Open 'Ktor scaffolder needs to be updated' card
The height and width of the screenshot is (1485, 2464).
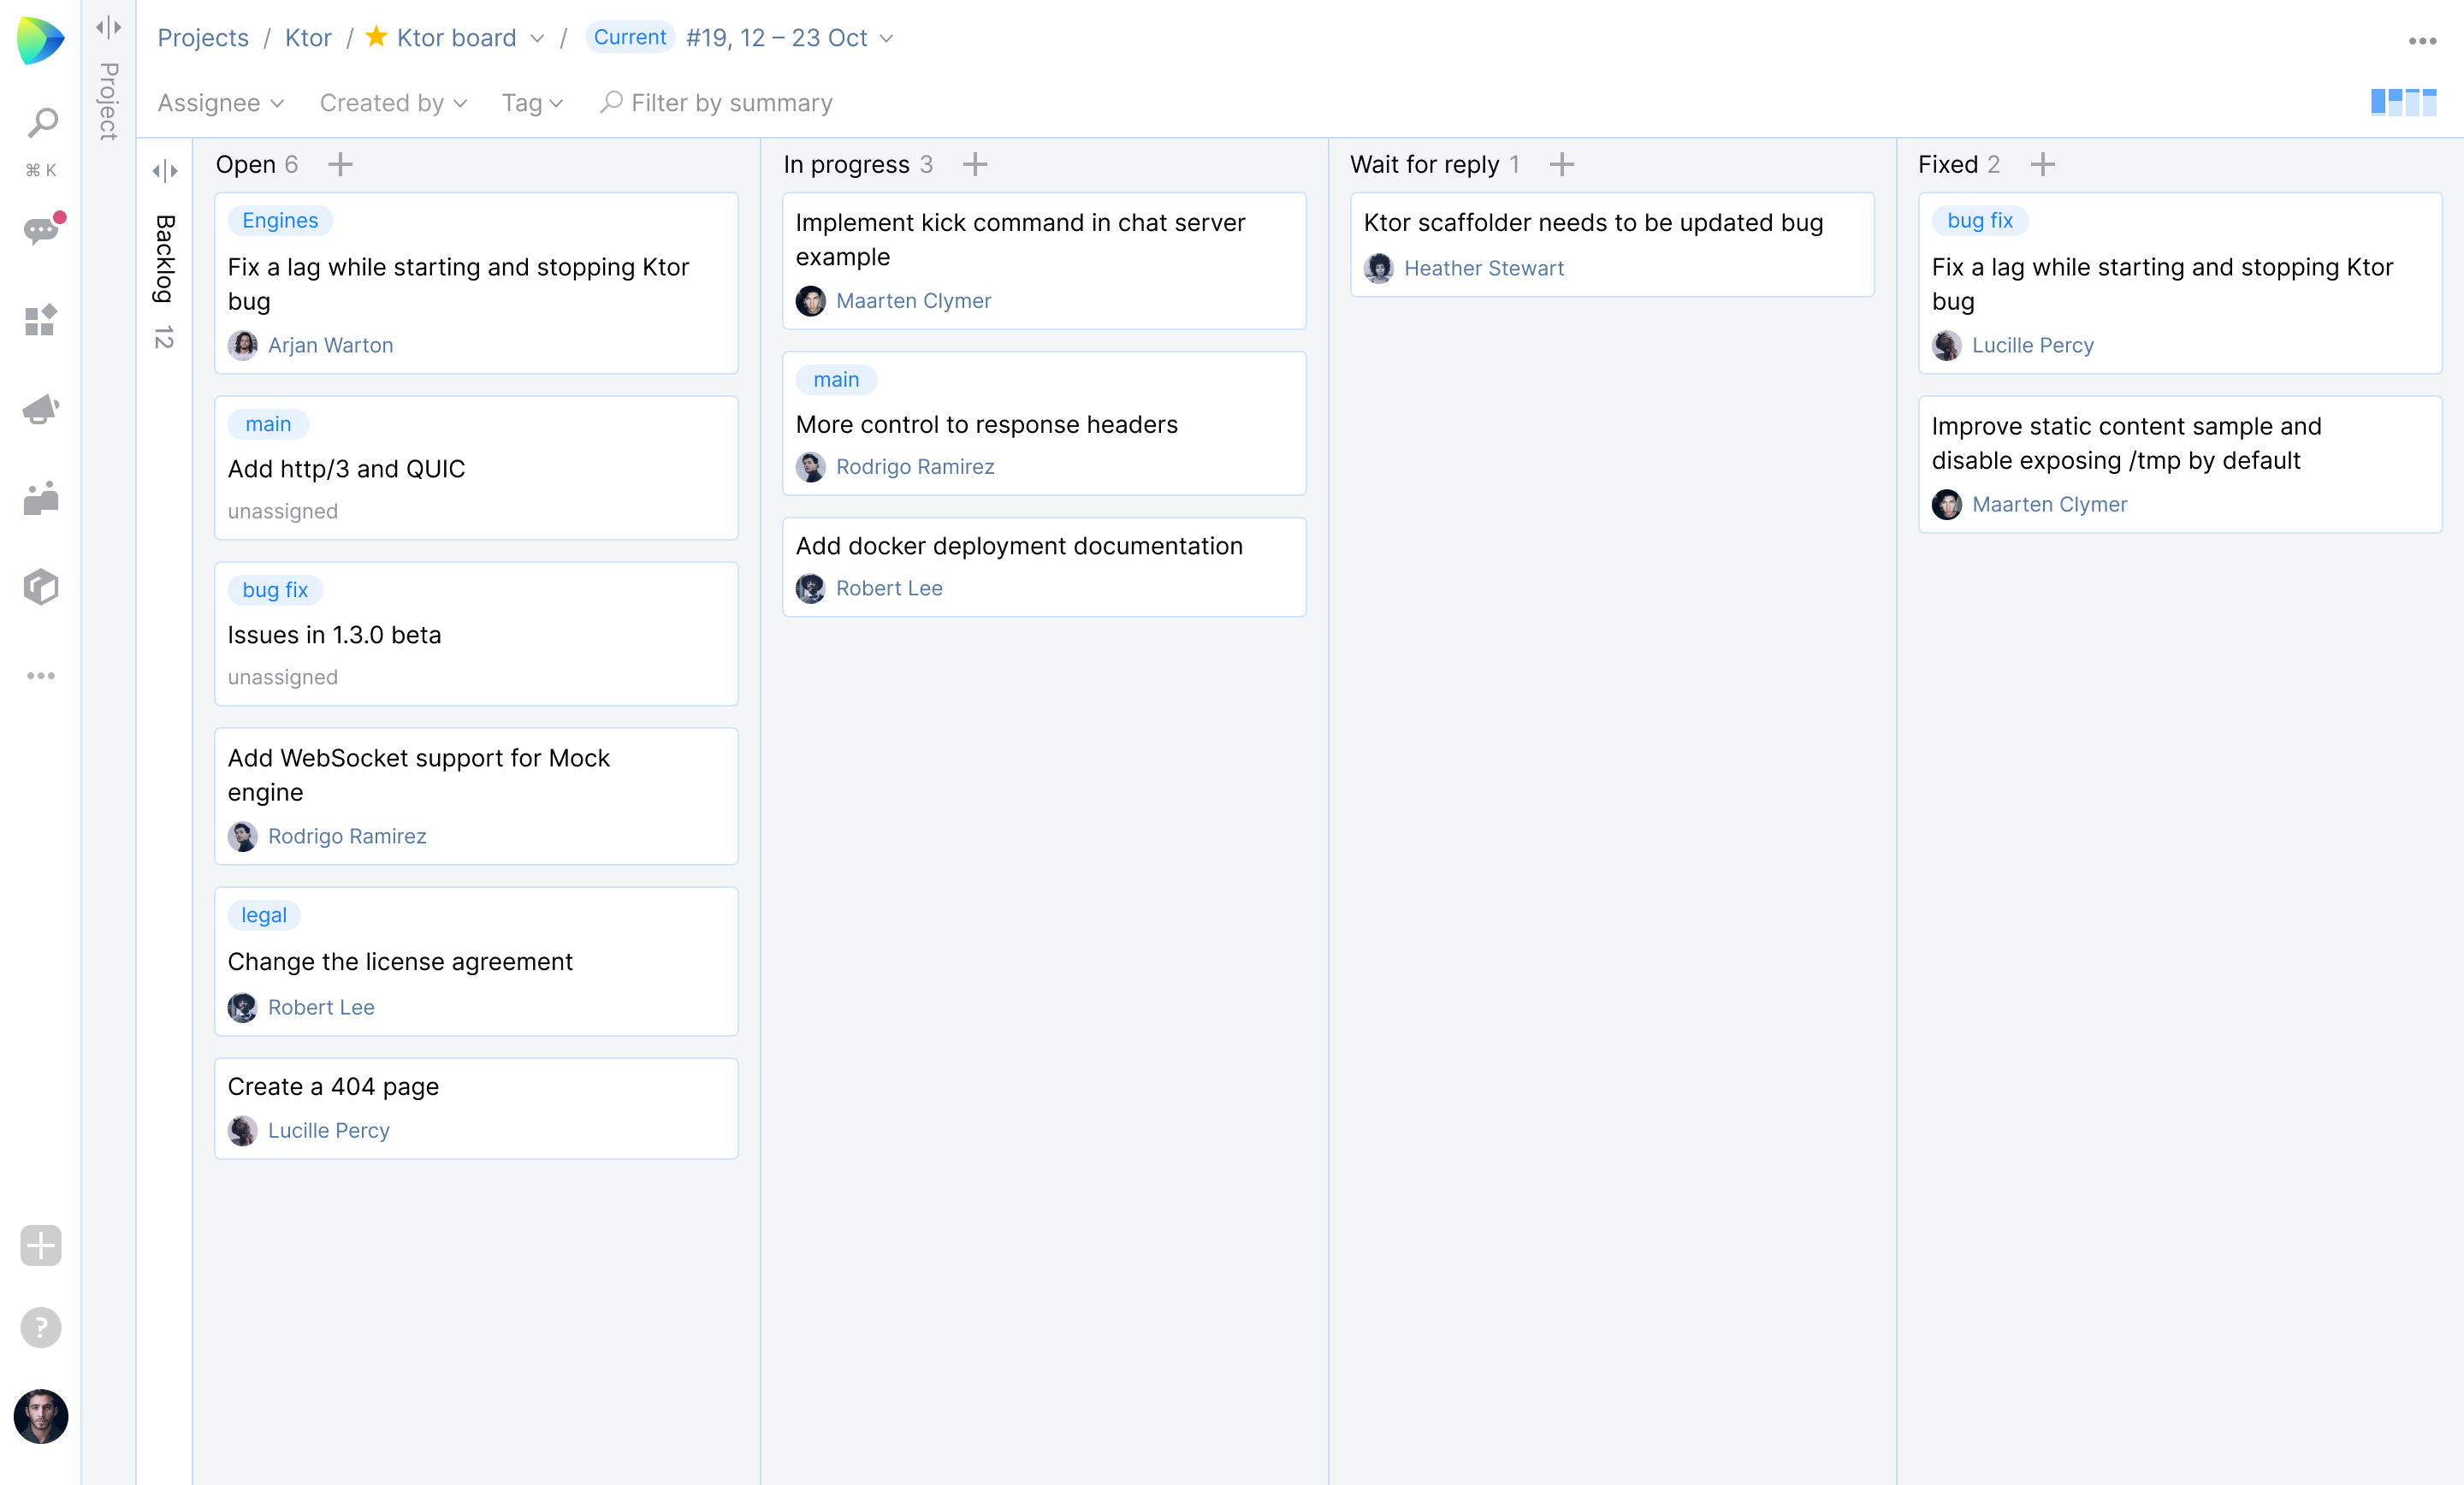pyautogui.click(x=1612, y=245)
